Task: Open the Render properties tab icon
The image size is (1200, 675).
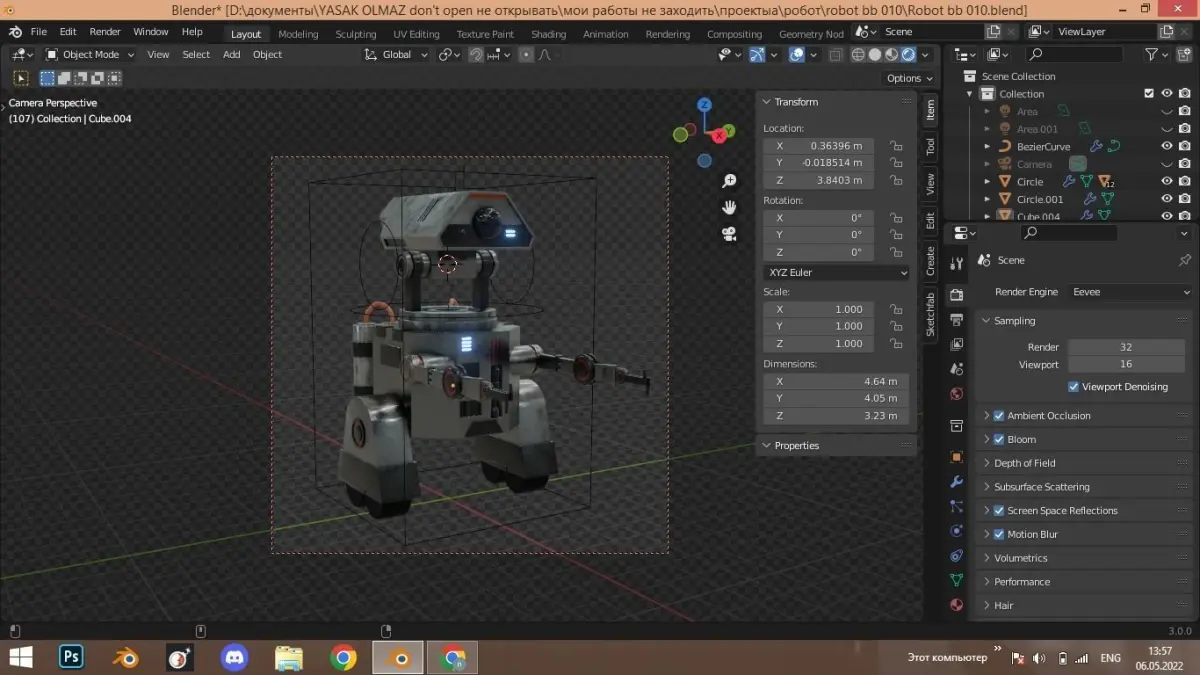Action: [x=957, y=295]
